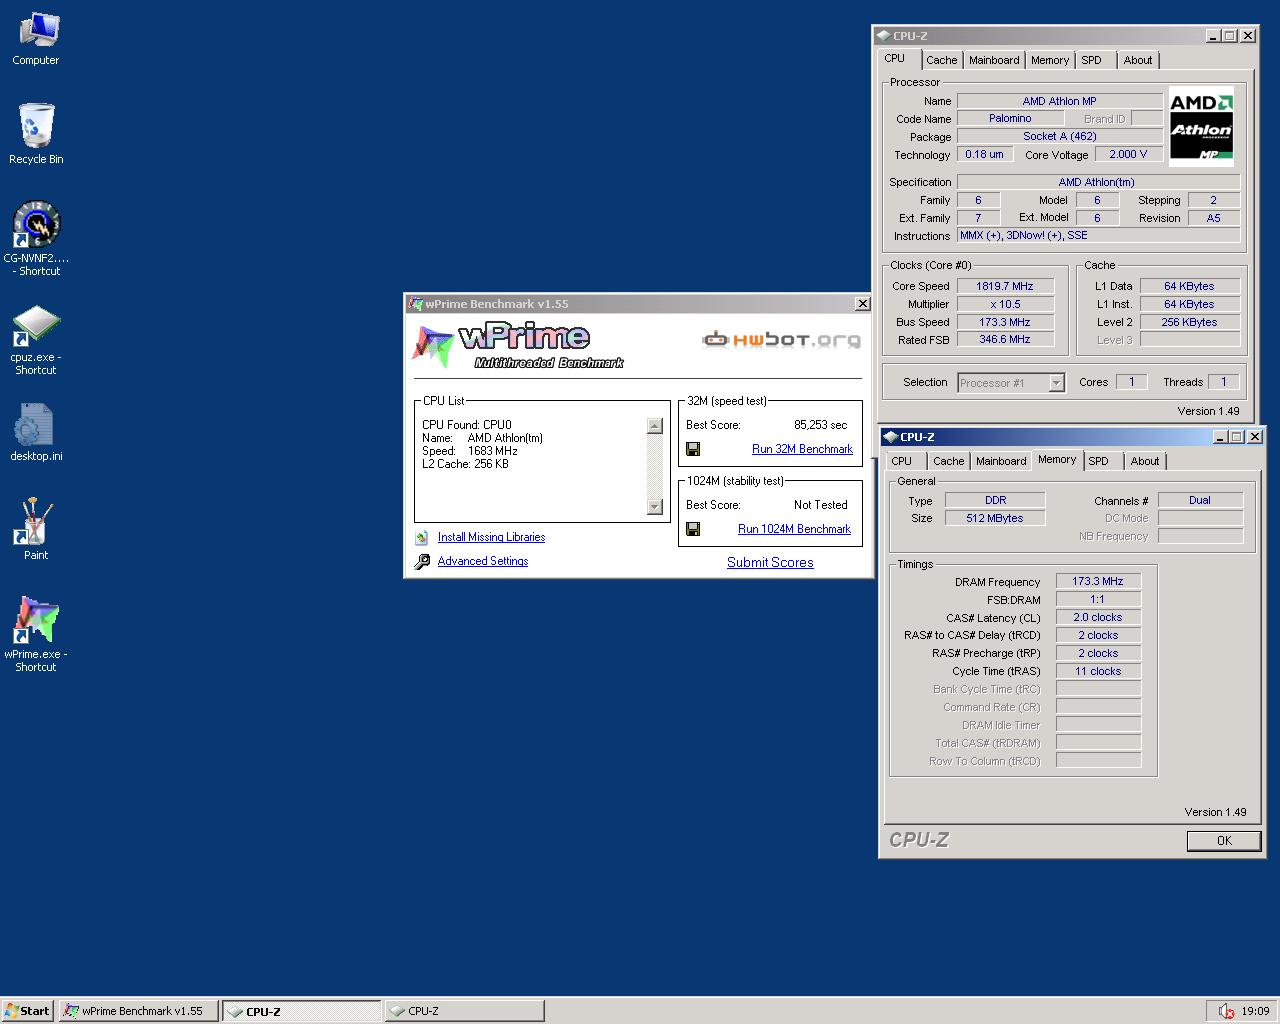The image size is (1280, 1024).
Task: Click the 85,253 sec best score
Action: pyautogui.click(x=821, y=425)
